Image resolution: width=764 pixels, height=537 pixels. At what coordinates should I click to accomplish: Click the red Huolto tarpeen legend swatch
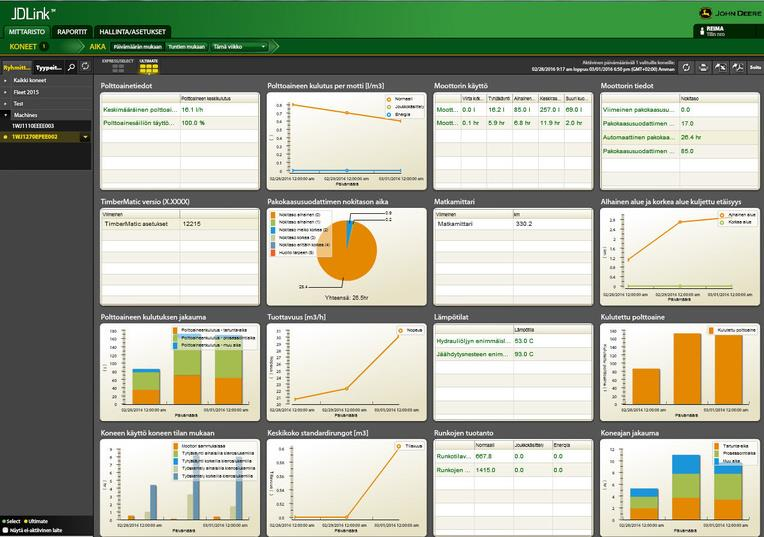[273, 253]
